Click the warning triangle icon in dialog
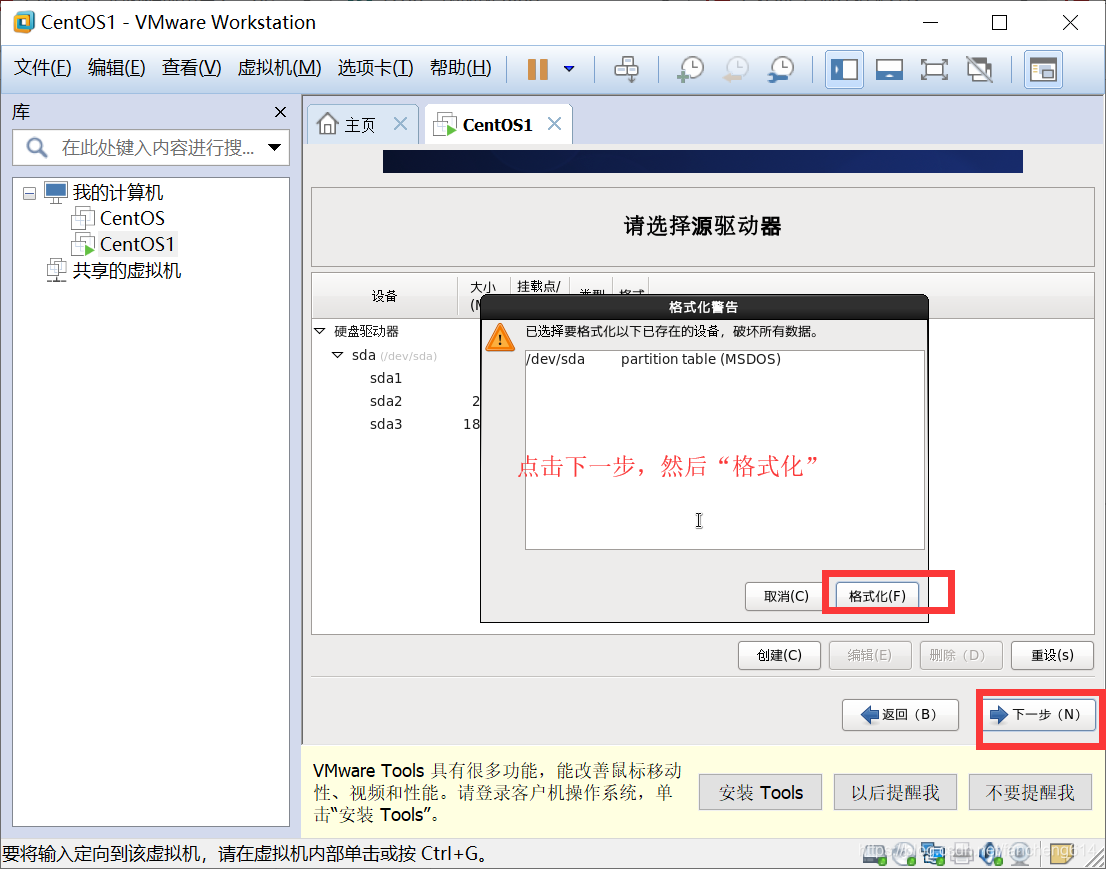Screen dimensions: 1106x869 [500, 339]
